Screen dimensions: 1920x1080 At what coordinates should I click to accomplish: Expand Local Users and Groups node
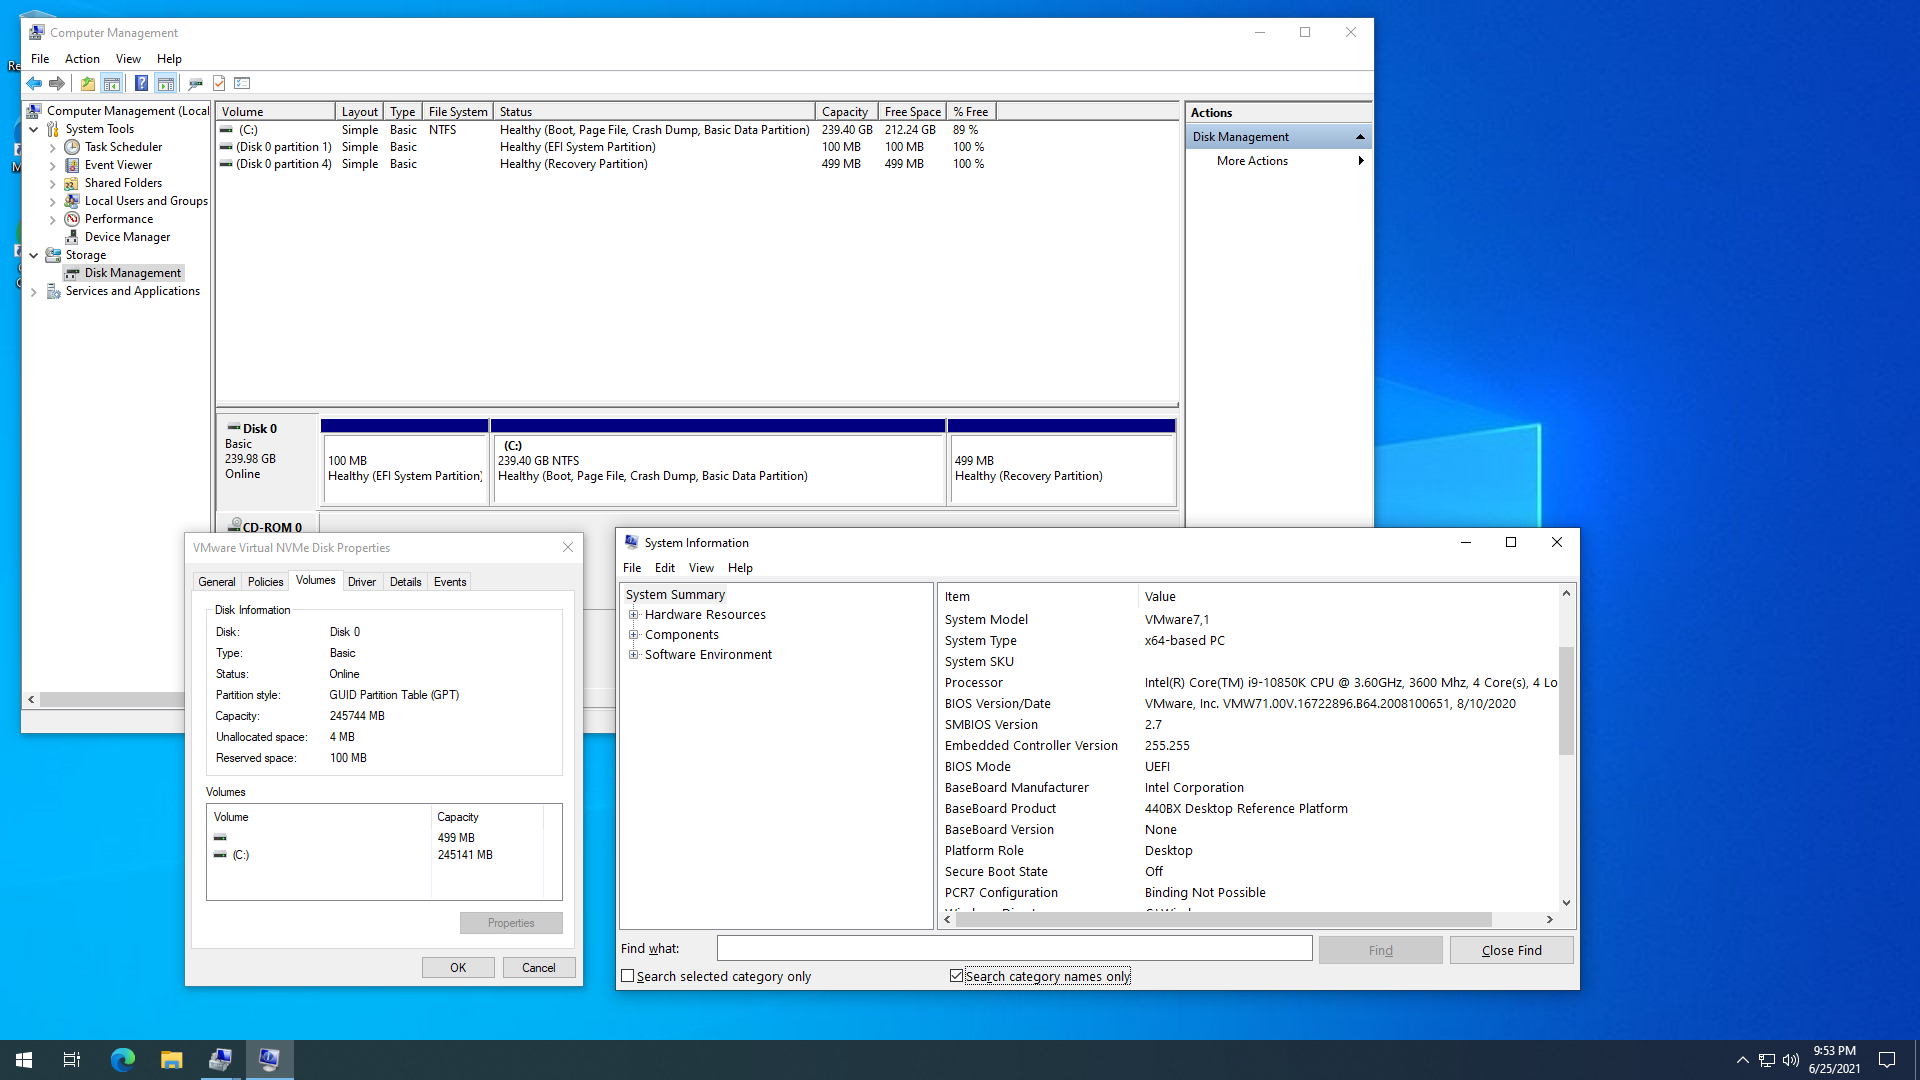point(53,201)
